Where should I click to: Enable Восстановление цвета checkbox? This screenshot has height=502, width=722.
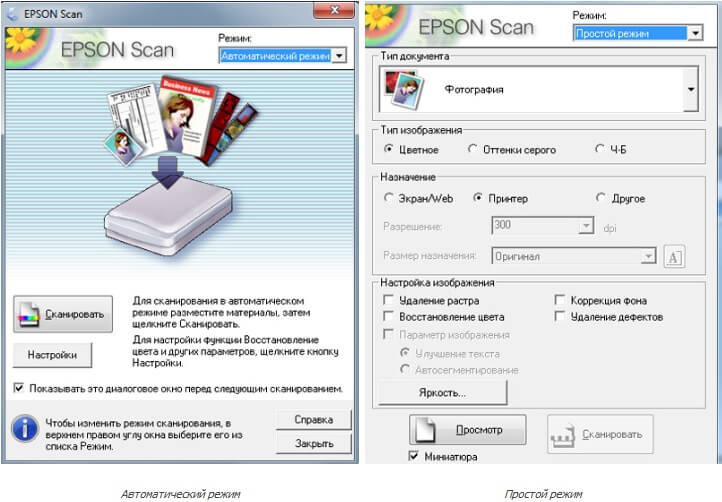(x=388, y=316)
